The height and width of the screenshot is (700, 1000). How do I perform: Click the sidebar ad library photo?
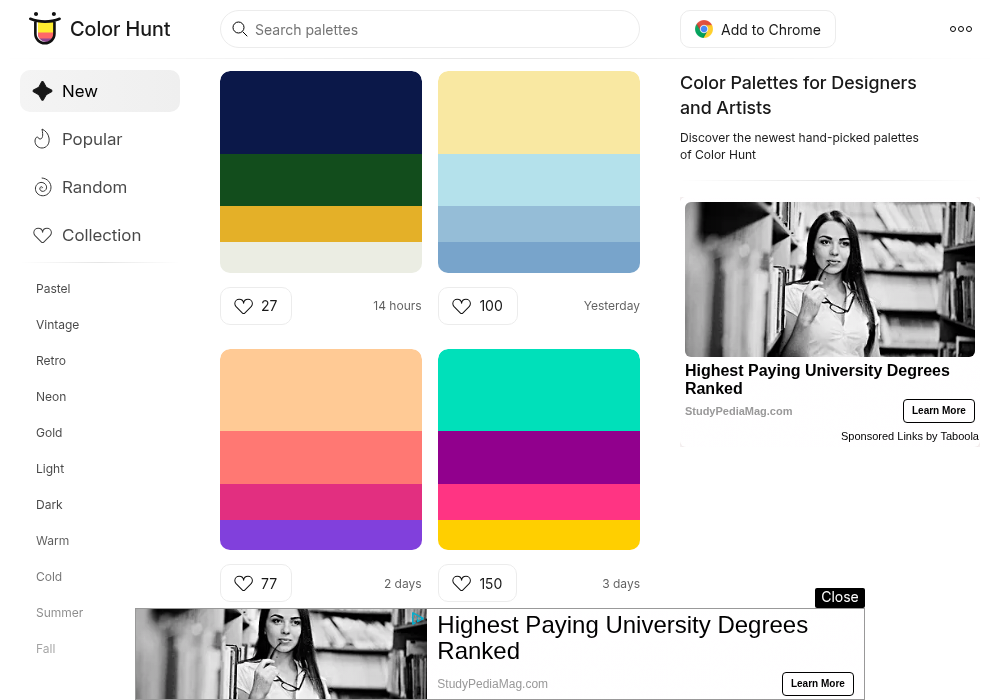pos(830,279)
